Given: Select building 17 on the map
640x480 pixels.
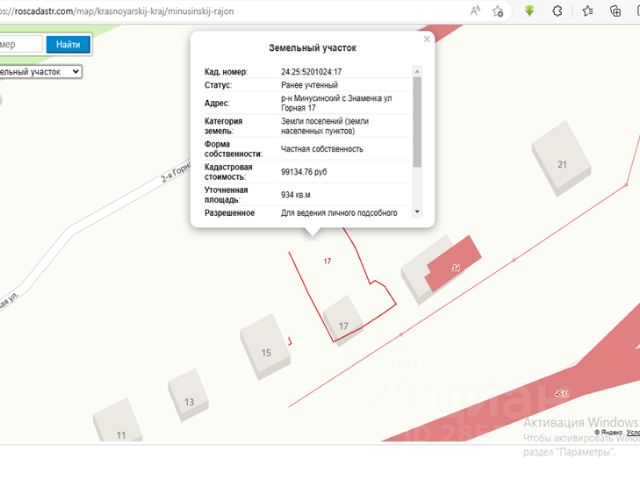Looking at the screenshot, I should pyautogui.click(x=343, y=320).
